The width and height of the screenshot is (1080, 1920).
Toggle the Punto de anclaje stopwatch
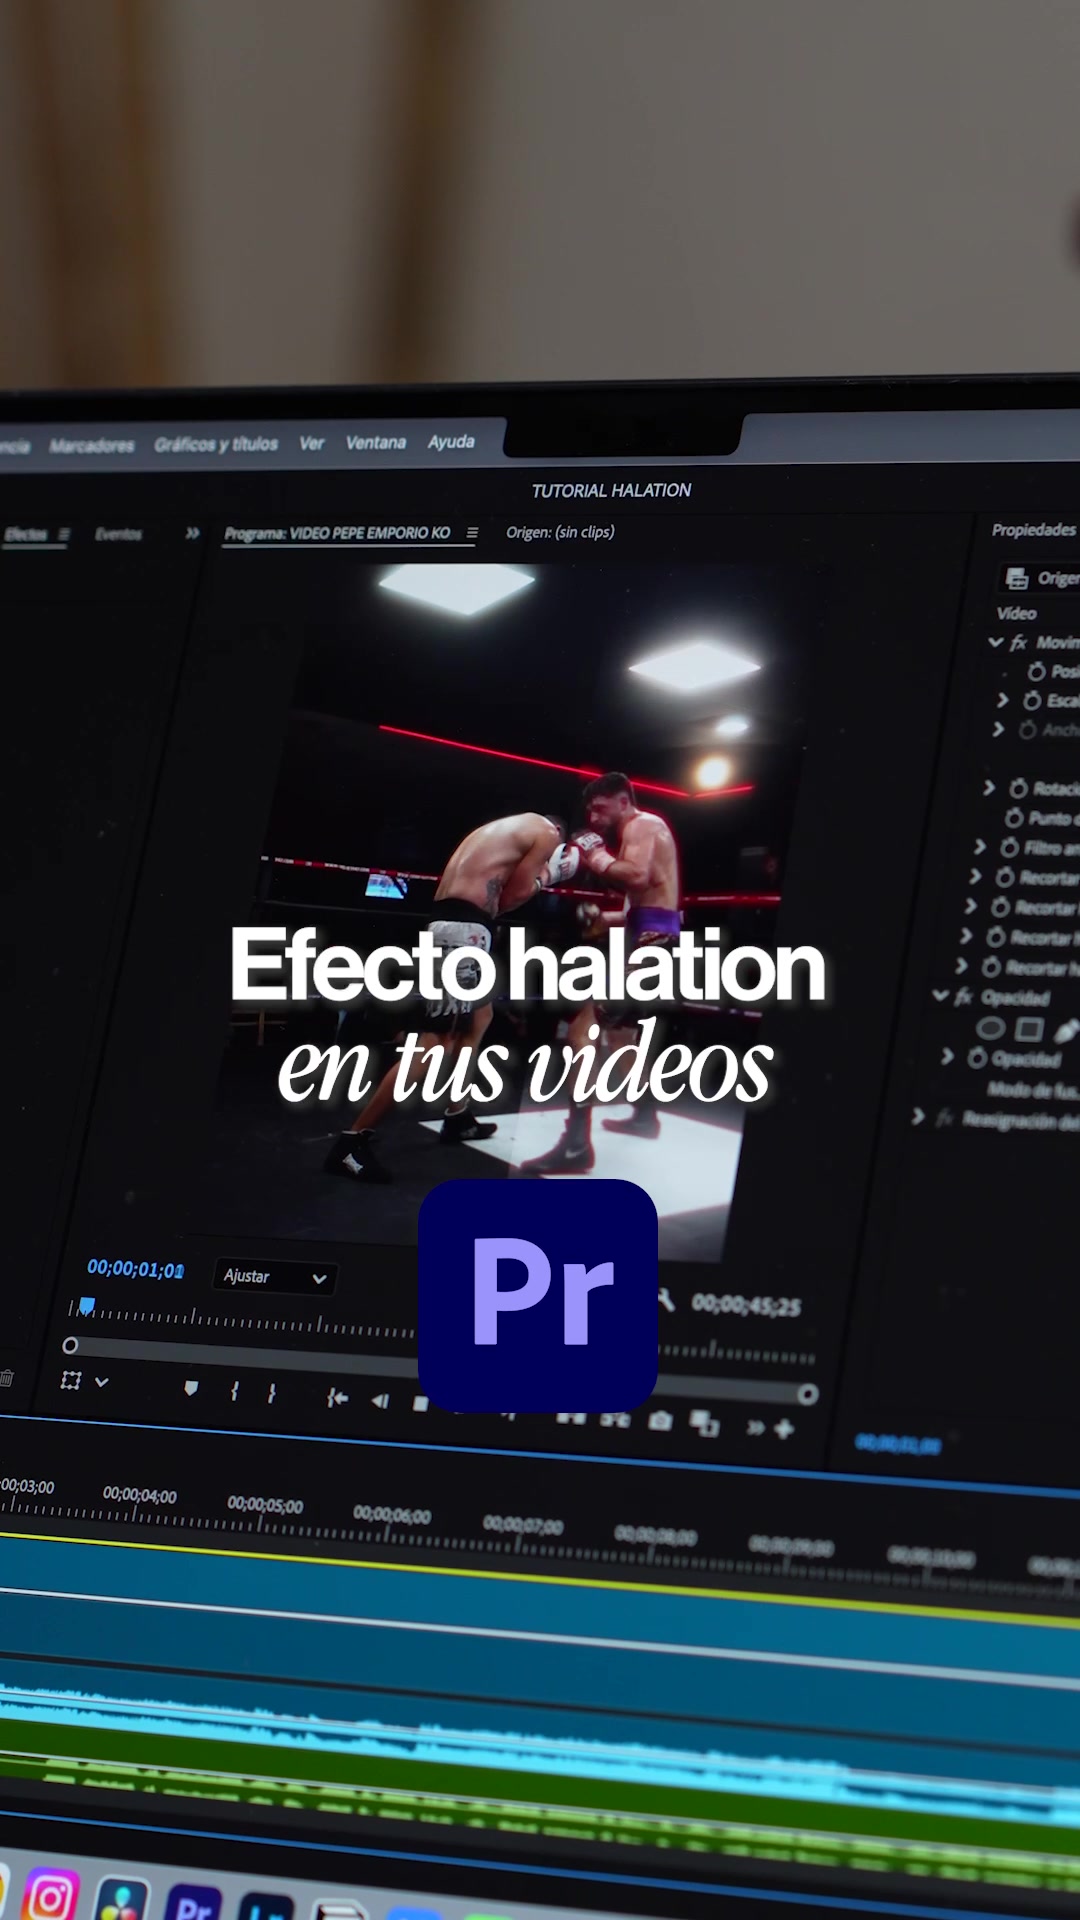pyautogui.click(x=1014, y=818)
